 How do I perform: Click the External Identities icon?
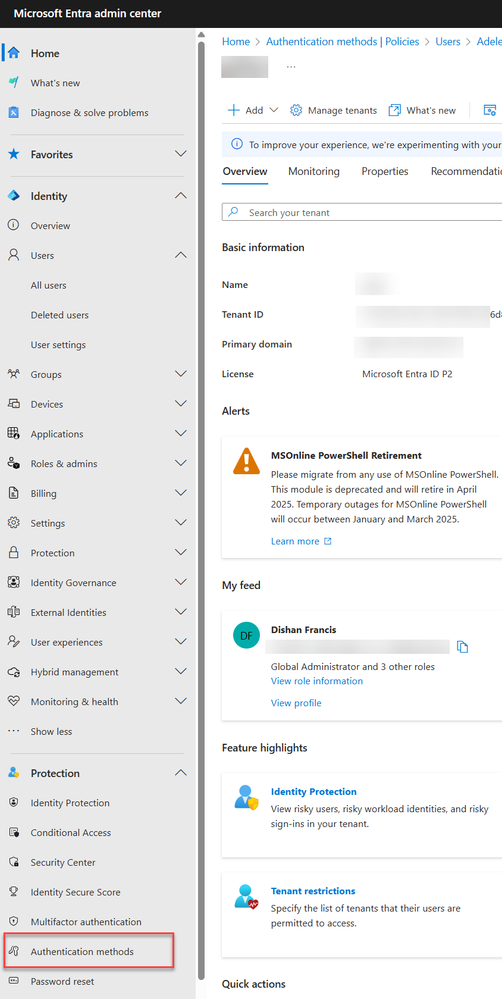[x=13, y=612]
